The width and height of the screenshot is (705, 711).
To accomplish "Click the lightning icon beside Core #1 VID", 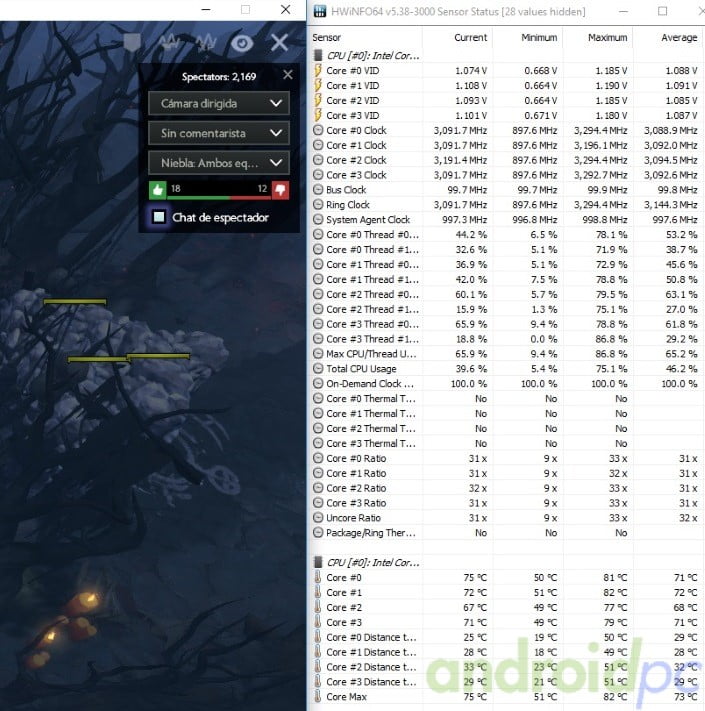I will (318, 85).
